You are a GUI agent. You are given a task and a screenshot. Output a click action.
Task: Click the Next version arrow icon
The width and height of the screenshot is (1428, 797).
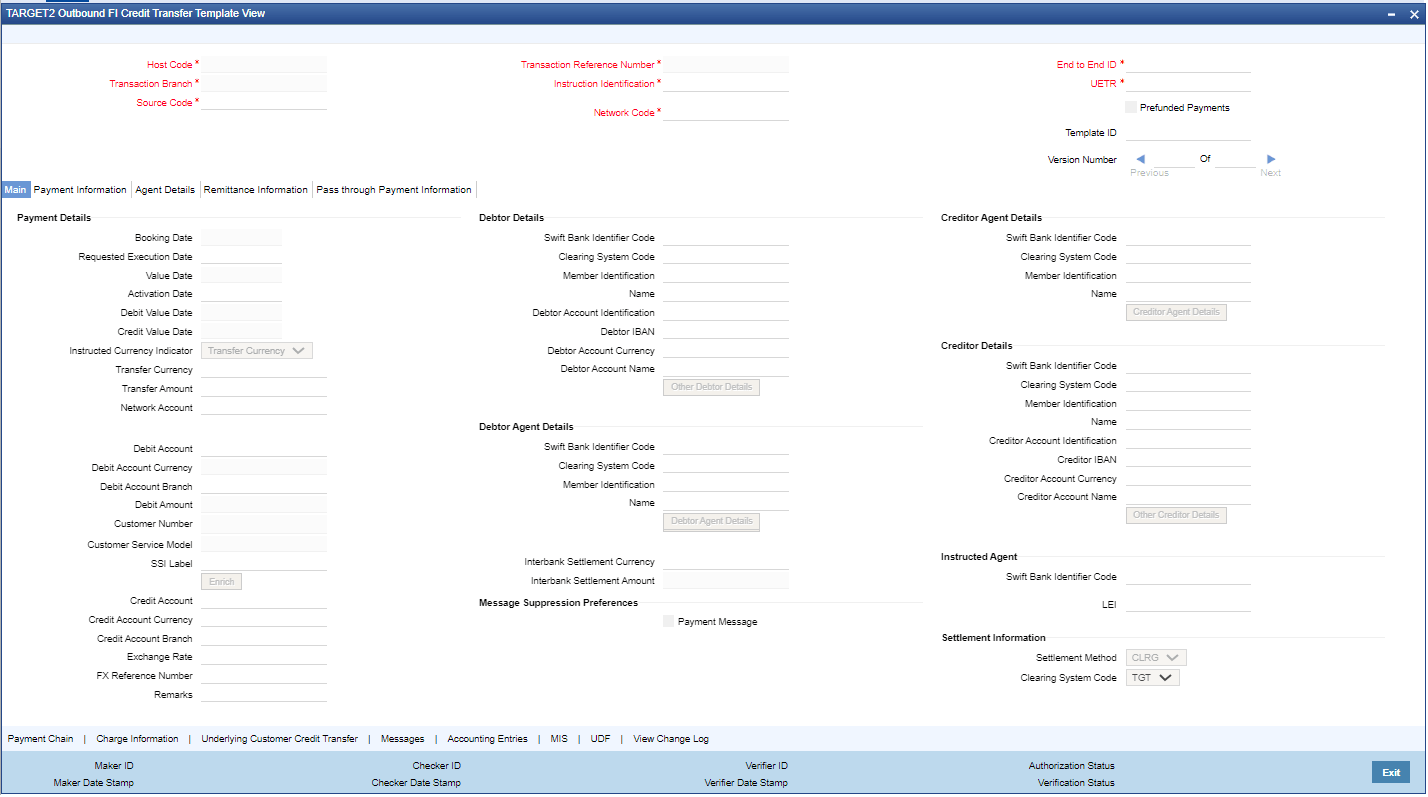(1271, 159)
